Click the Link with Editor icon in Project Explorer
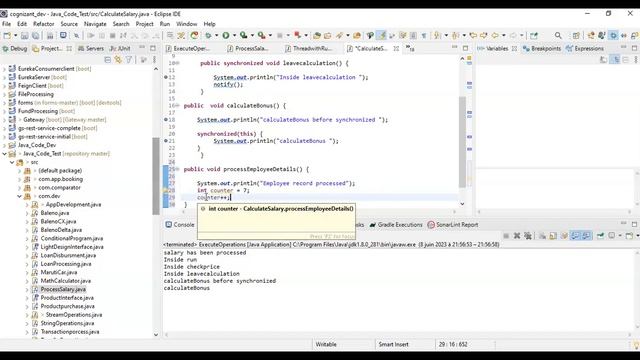 pos(118,60)
